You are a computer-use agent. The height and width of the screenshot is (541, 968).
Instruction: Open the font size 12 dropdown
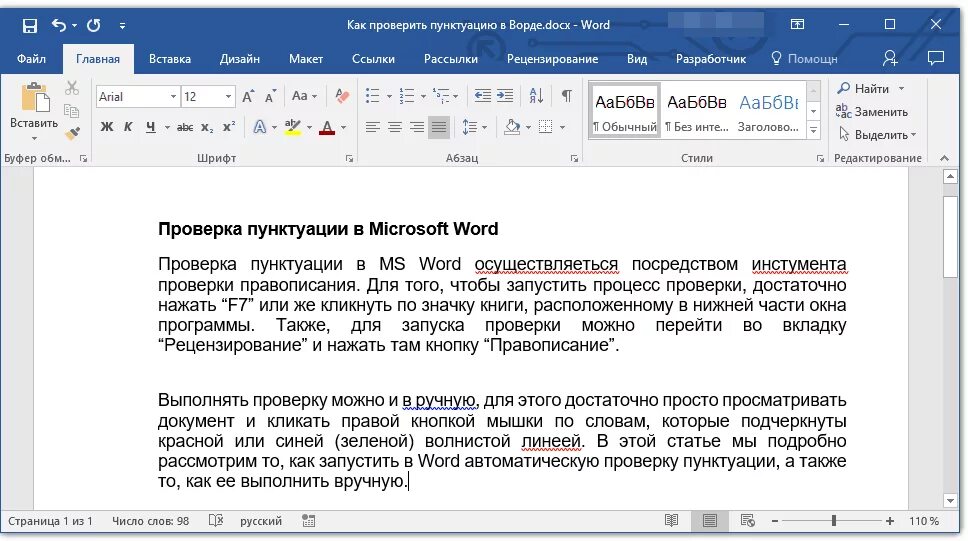coord(228,97)
